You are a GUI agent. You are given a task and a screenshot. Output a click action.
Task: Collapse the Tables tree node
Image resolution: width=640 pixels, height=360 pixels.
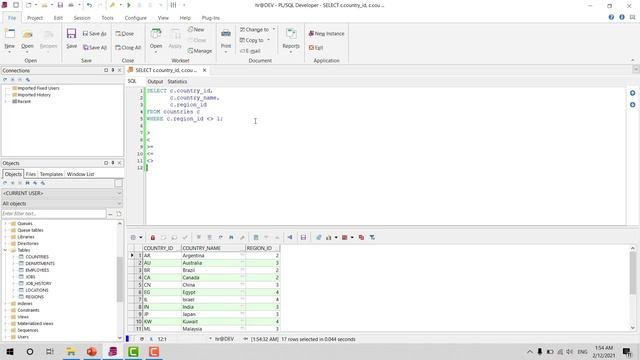(x=6, y=250)
